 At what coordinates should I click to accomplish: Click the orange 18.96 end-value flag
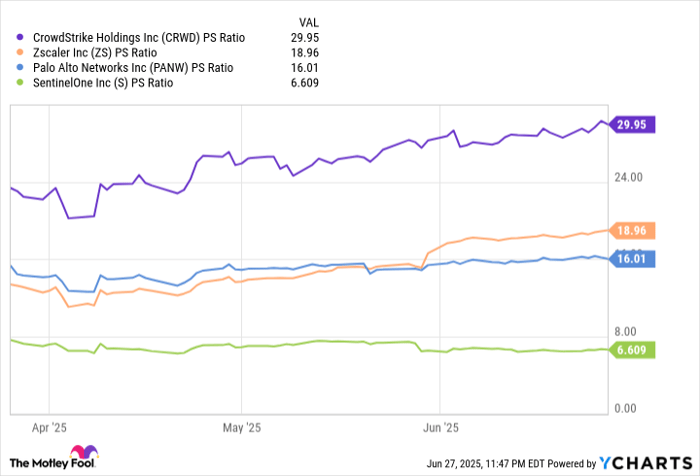631,231
